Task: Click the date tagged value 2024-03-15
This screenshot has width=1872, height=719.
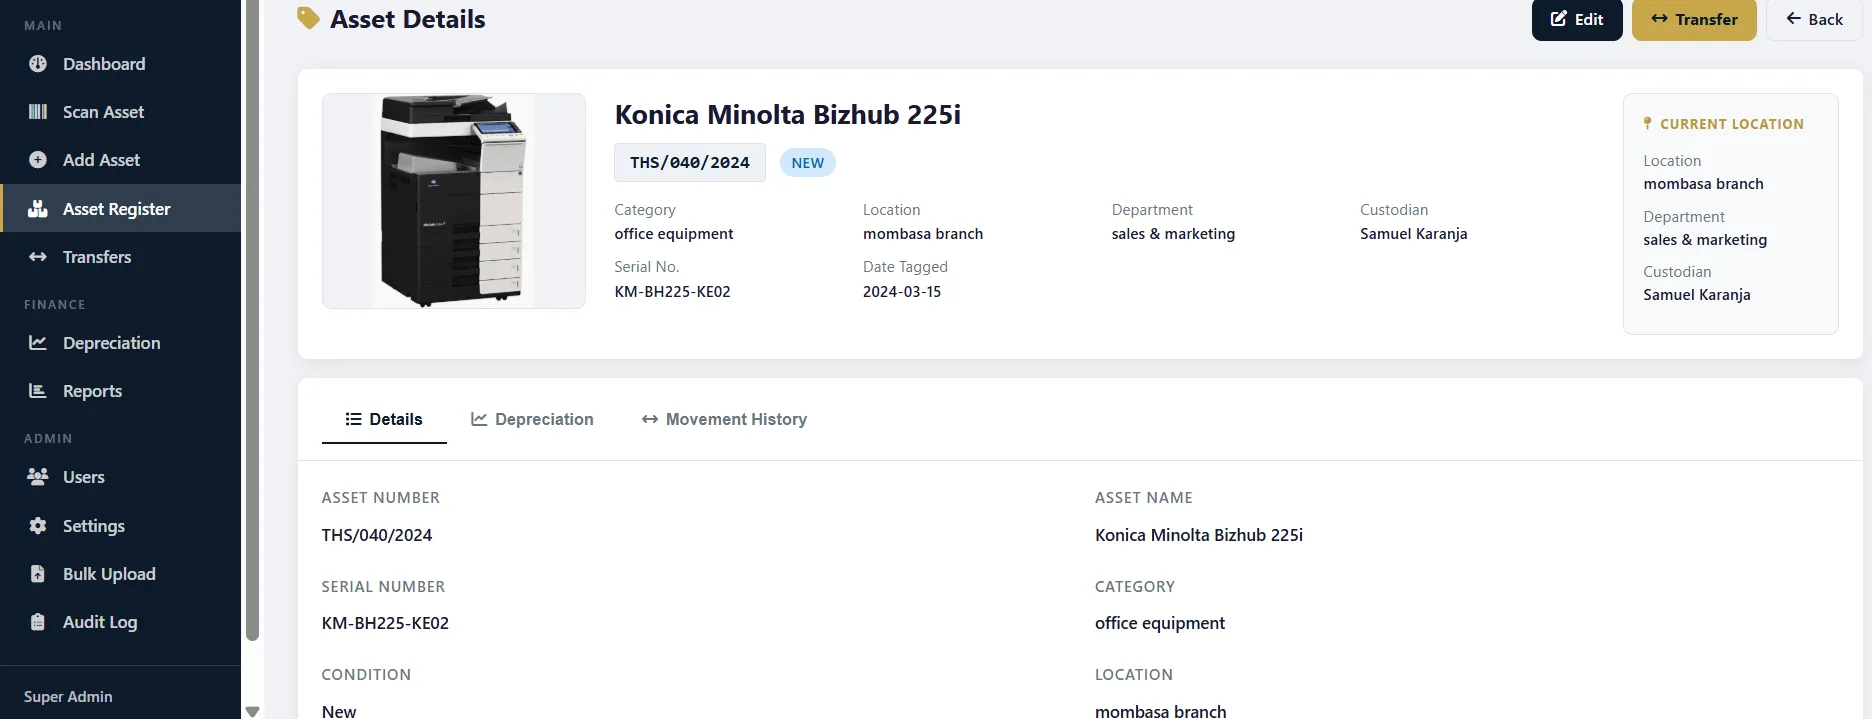Action: click(x=902, y=292)
